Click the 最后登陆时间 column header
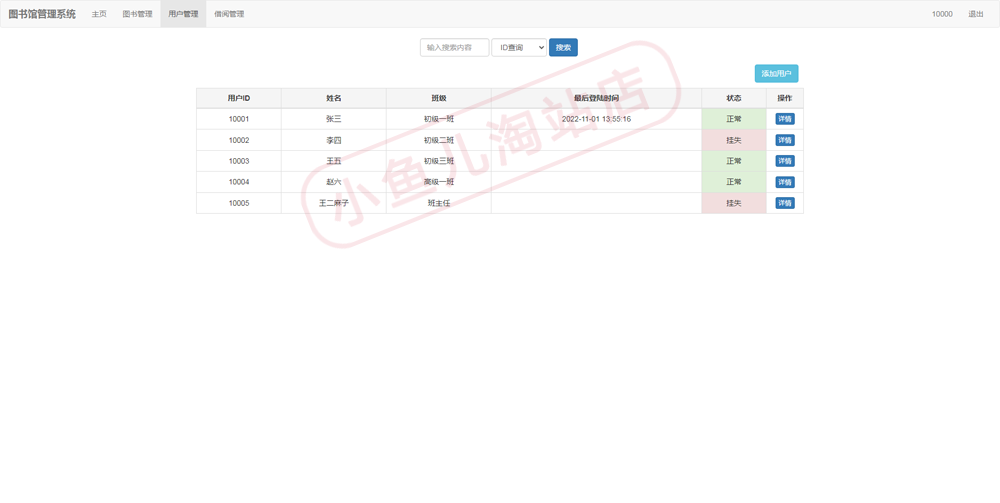Image resolution: width=1000 pixels, height=503 pixels. [596, 98]
